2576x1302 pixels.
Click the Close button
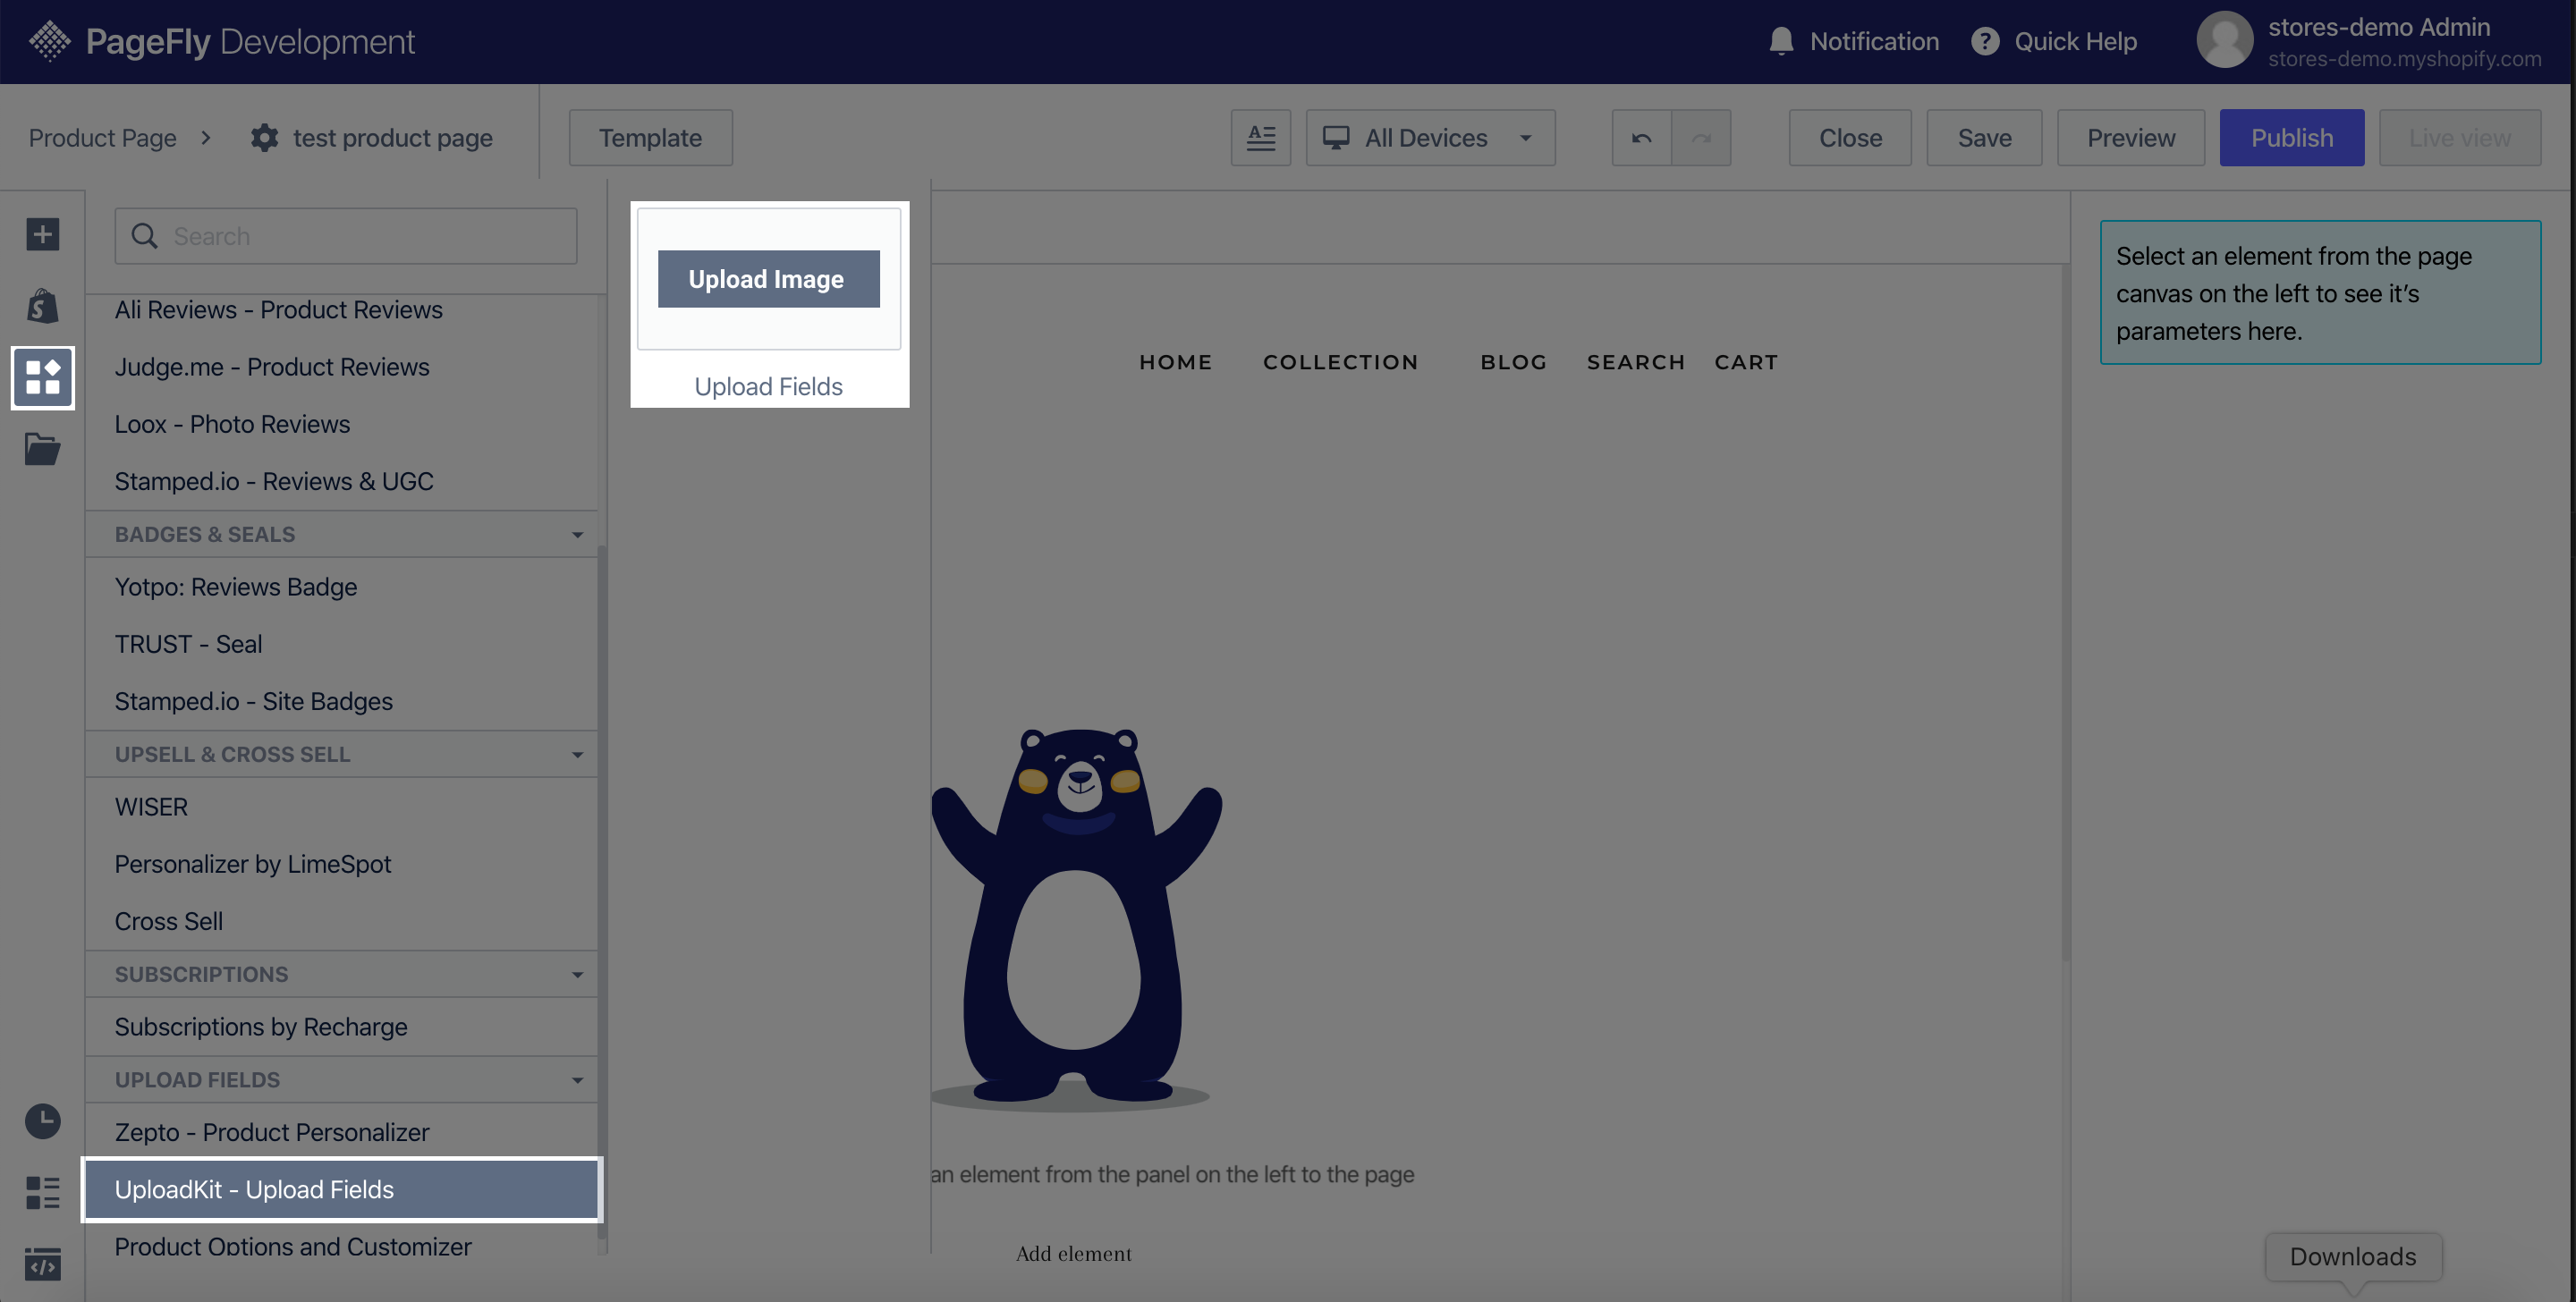[1850, 137]
